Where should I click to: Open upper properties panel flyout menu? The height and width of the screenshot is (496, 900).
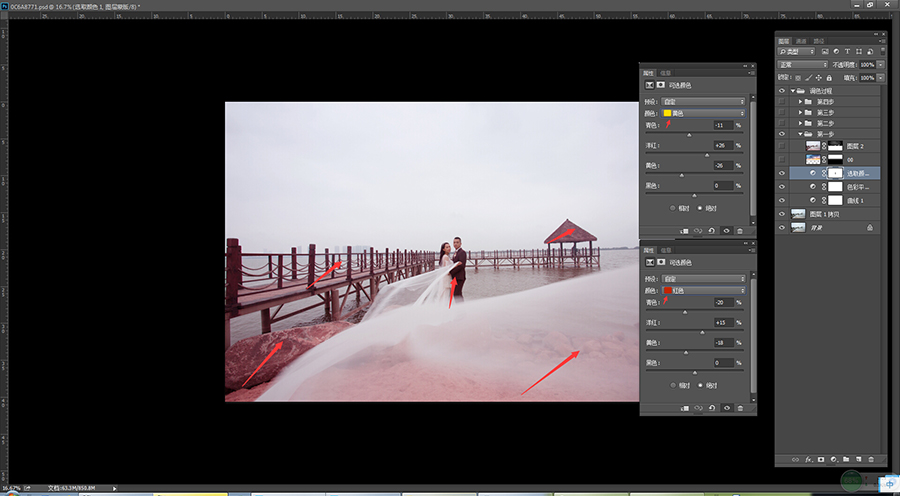coord(751,73)
